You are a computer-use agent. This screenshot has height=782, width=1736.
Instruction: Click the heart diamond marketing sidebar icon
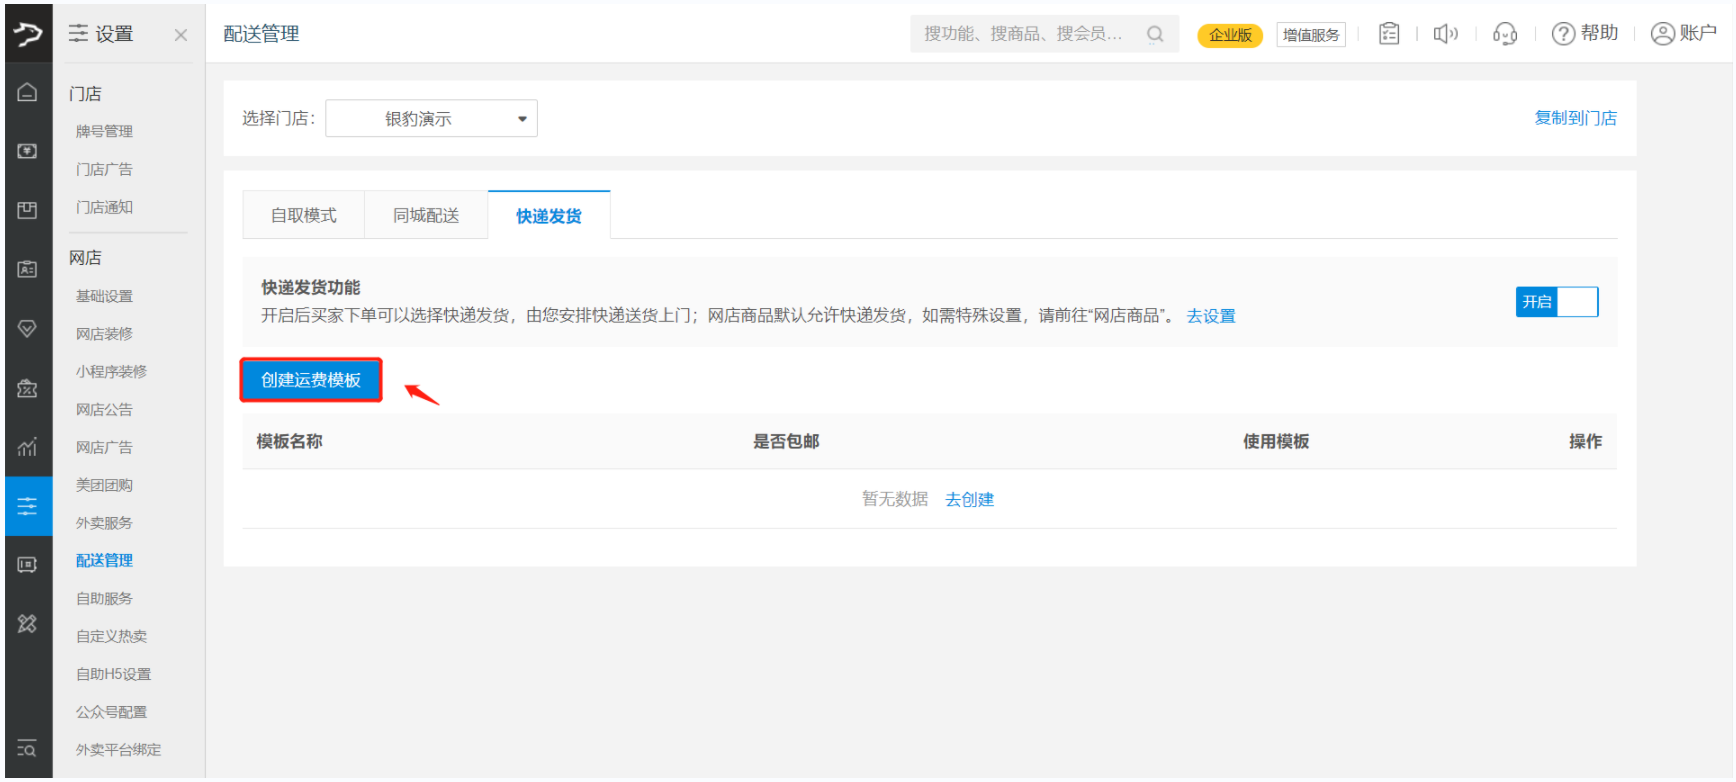coord(27,329)
